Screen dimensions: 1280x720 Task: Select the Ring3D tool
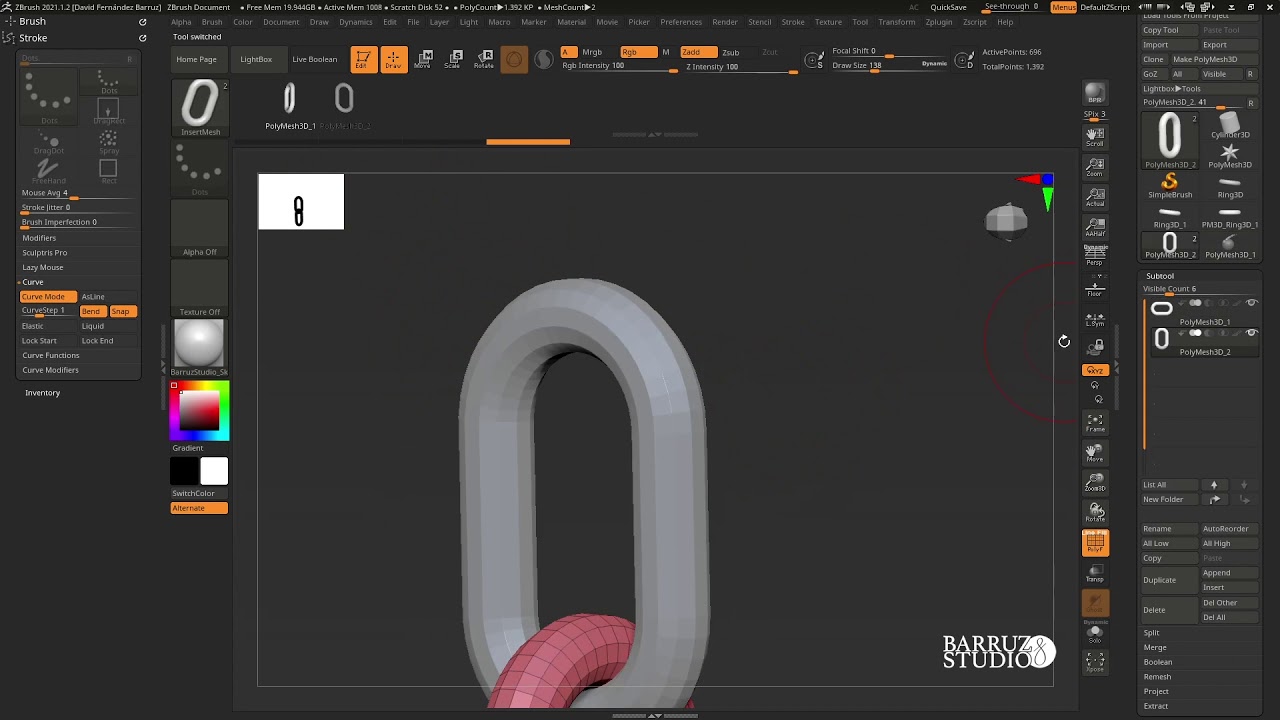point(1230,185)
